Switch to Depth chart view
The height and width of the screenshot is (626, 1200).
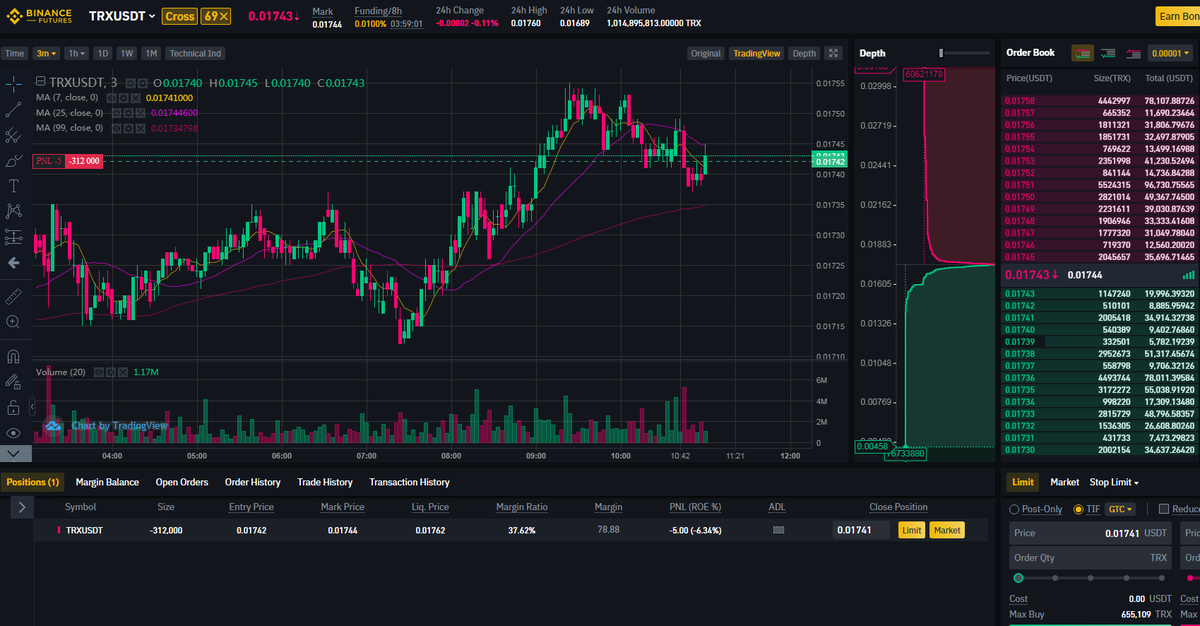tap(804, 53)
